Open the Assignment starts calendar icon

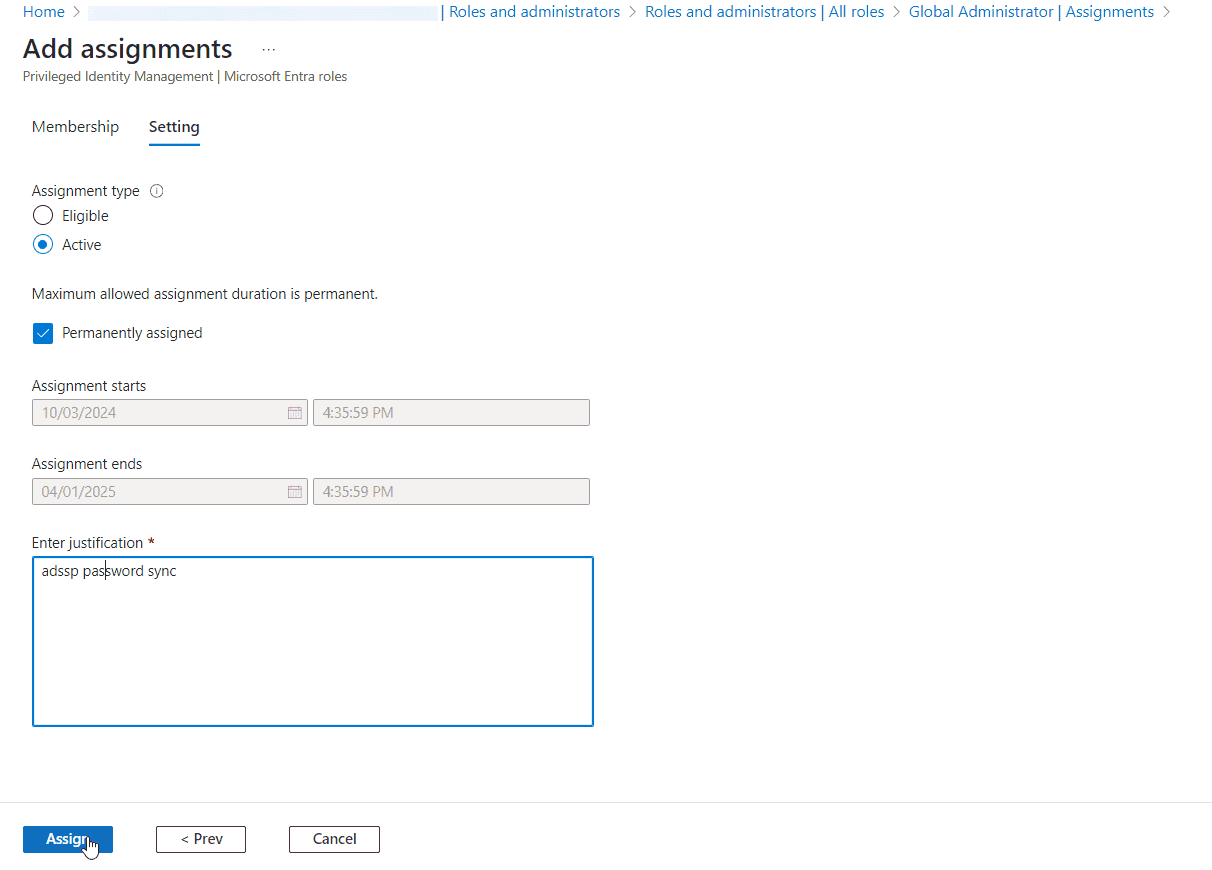(294, 412)
